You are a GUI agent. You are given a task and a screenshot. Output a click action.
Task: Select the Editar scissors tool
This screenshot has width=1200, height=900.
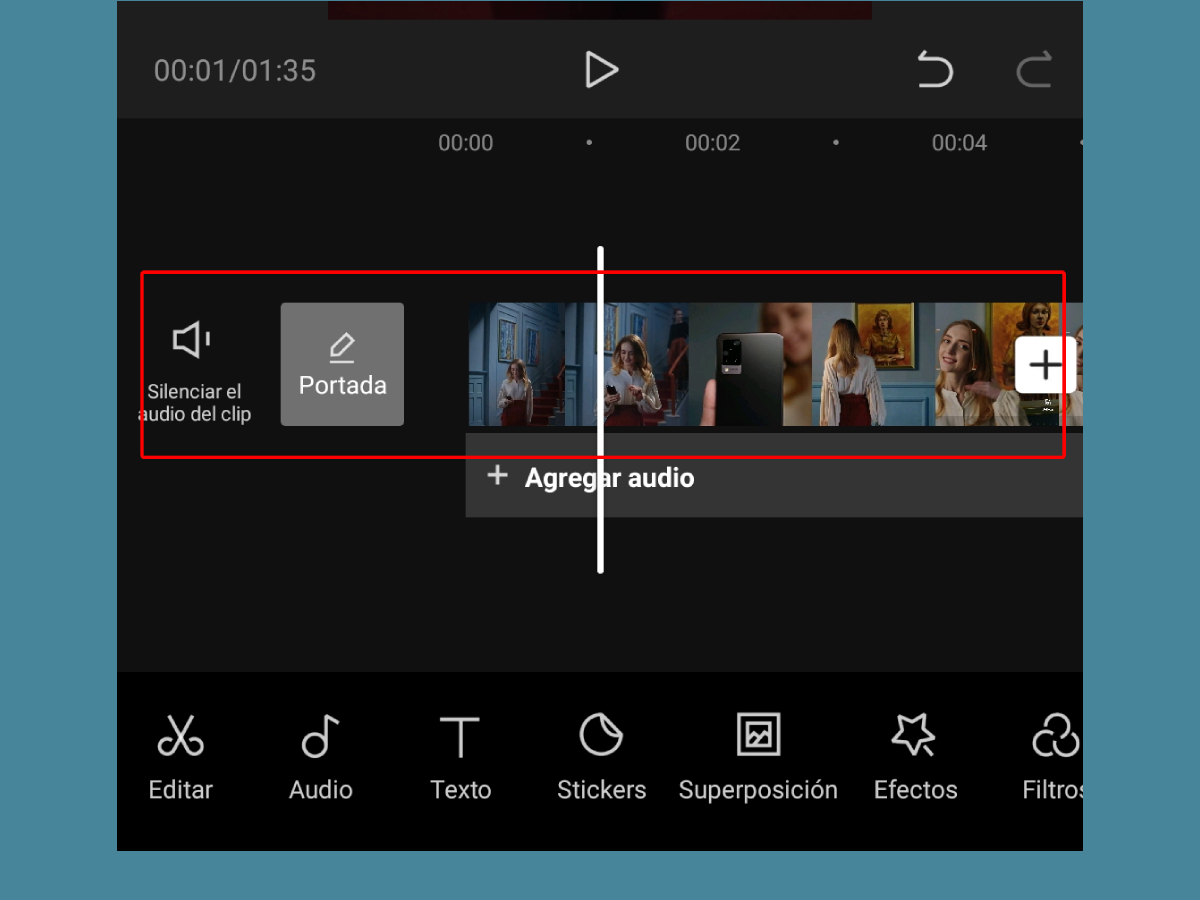(x=180, y=755)
